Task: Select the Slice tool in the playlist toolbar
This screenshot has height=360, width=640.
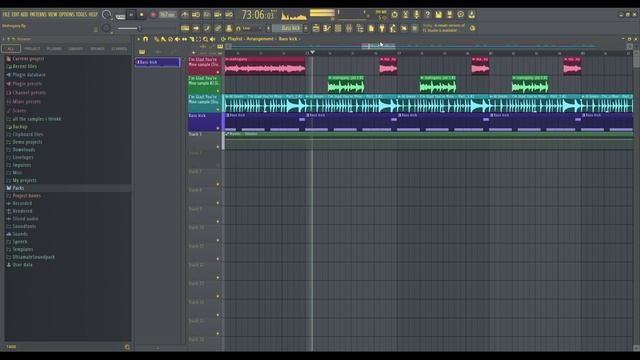Action: pyautogui.click(x=191, y=39)
